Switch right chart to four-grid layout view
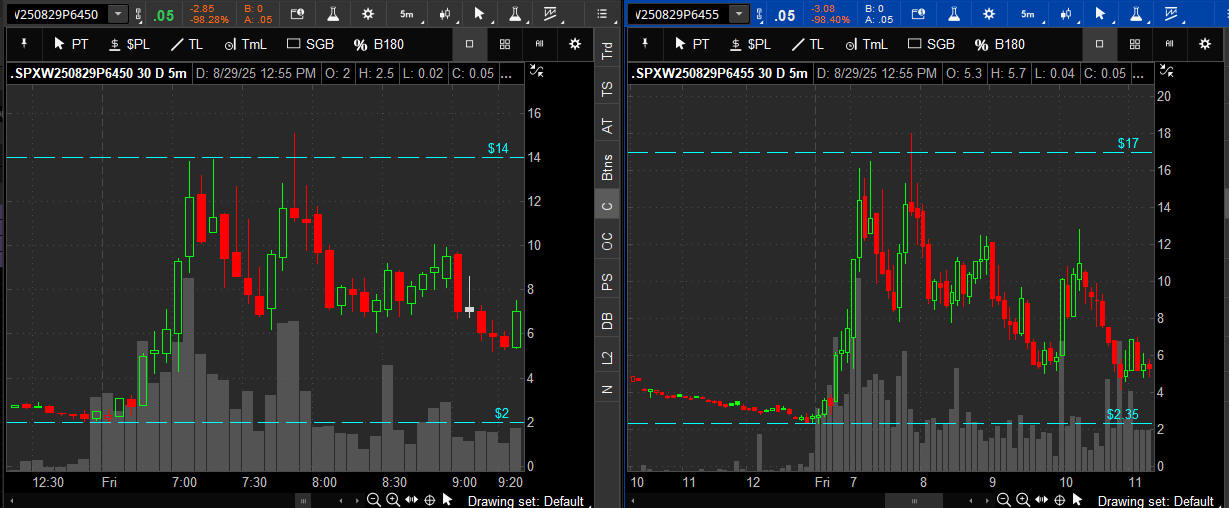 [1133, 44]
